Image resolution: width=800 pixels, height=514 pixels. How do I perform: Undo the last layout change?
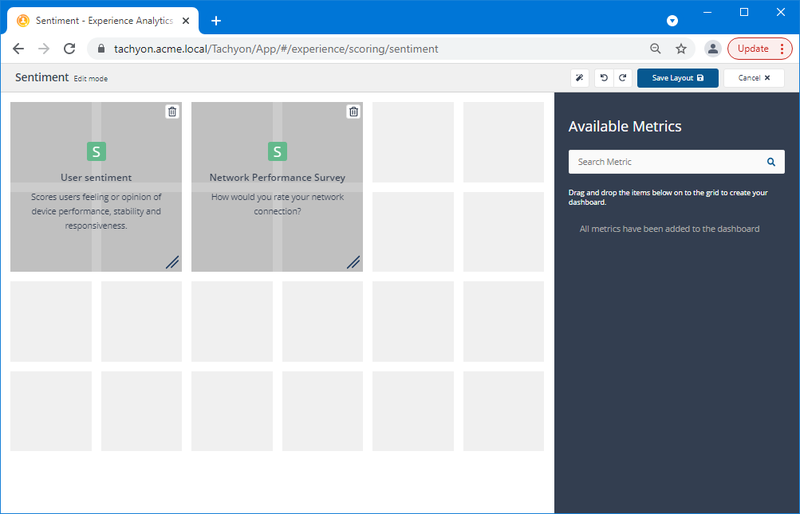click(x=604, y=78)
